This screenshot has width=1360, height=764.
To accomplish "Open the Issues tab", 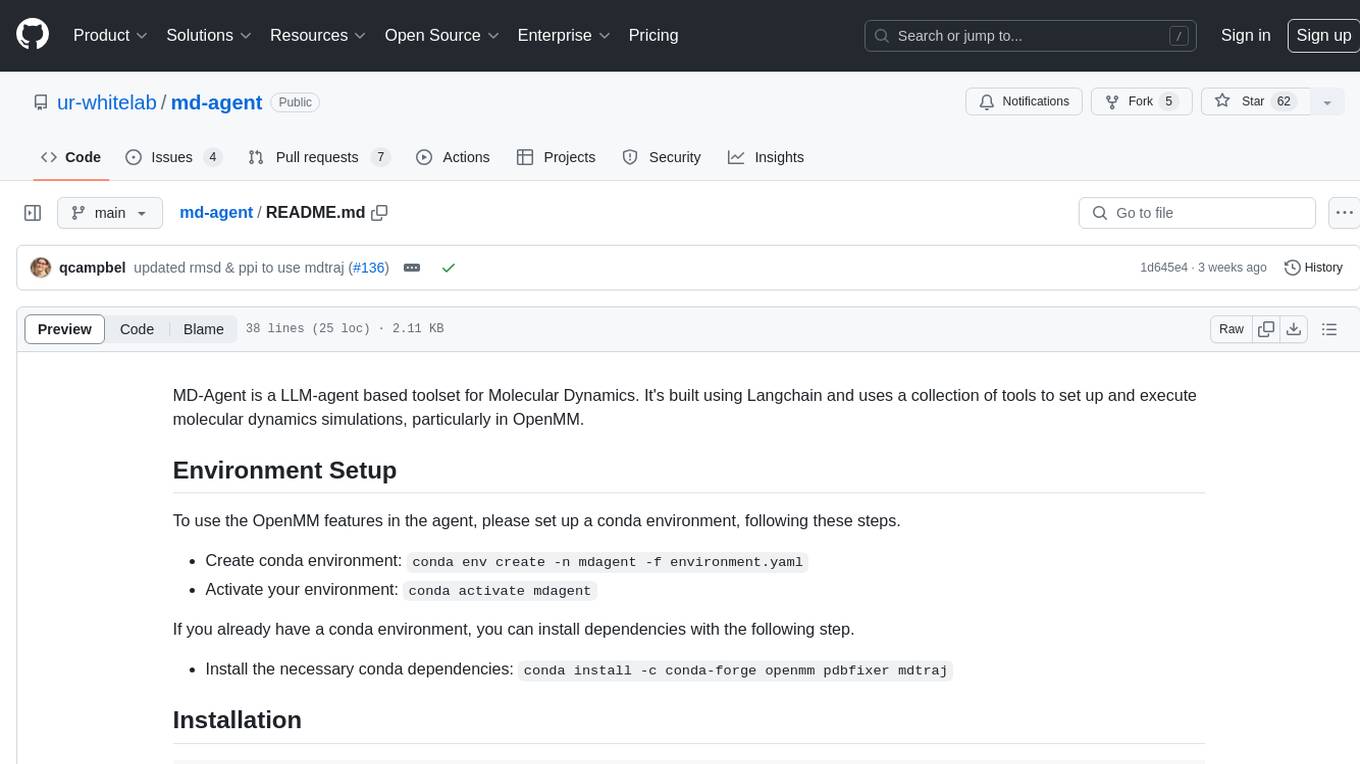I will pyautogui.click(x=173, y=157).
